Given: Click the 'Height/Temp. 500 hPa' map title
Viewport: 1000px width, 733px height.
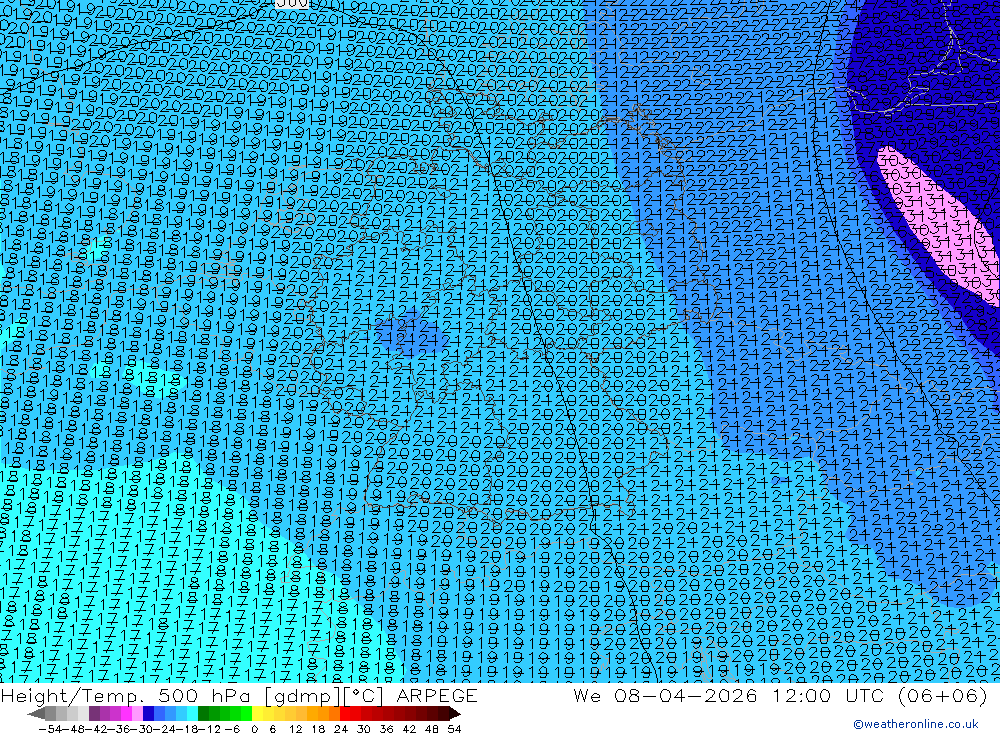Looking at the screenshot, I should [128, 695].
